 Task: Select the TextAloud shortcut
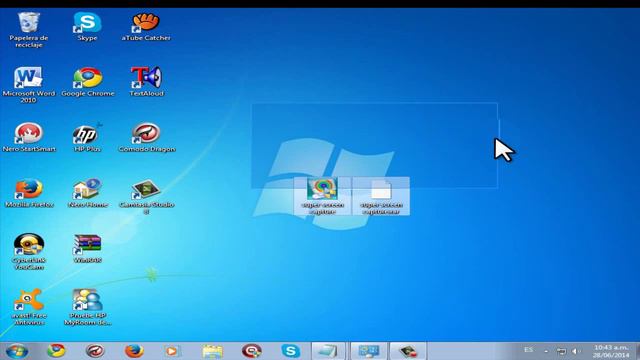coord(146,82)
